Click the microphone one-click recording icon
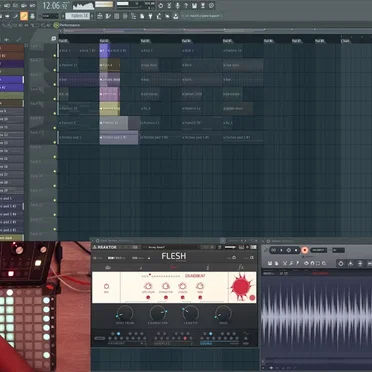 (x=178, y=6)
